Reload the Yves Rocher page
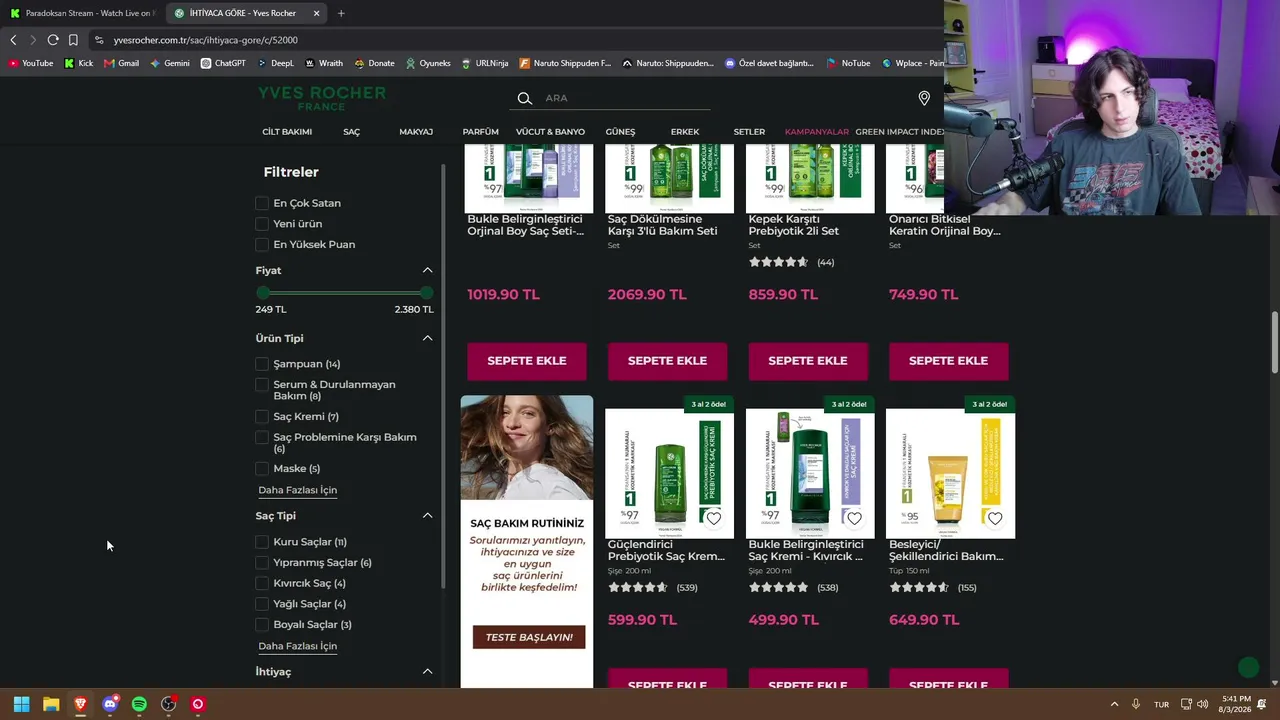Screen dimensions: 1280x720 click(x=53, y=40)
